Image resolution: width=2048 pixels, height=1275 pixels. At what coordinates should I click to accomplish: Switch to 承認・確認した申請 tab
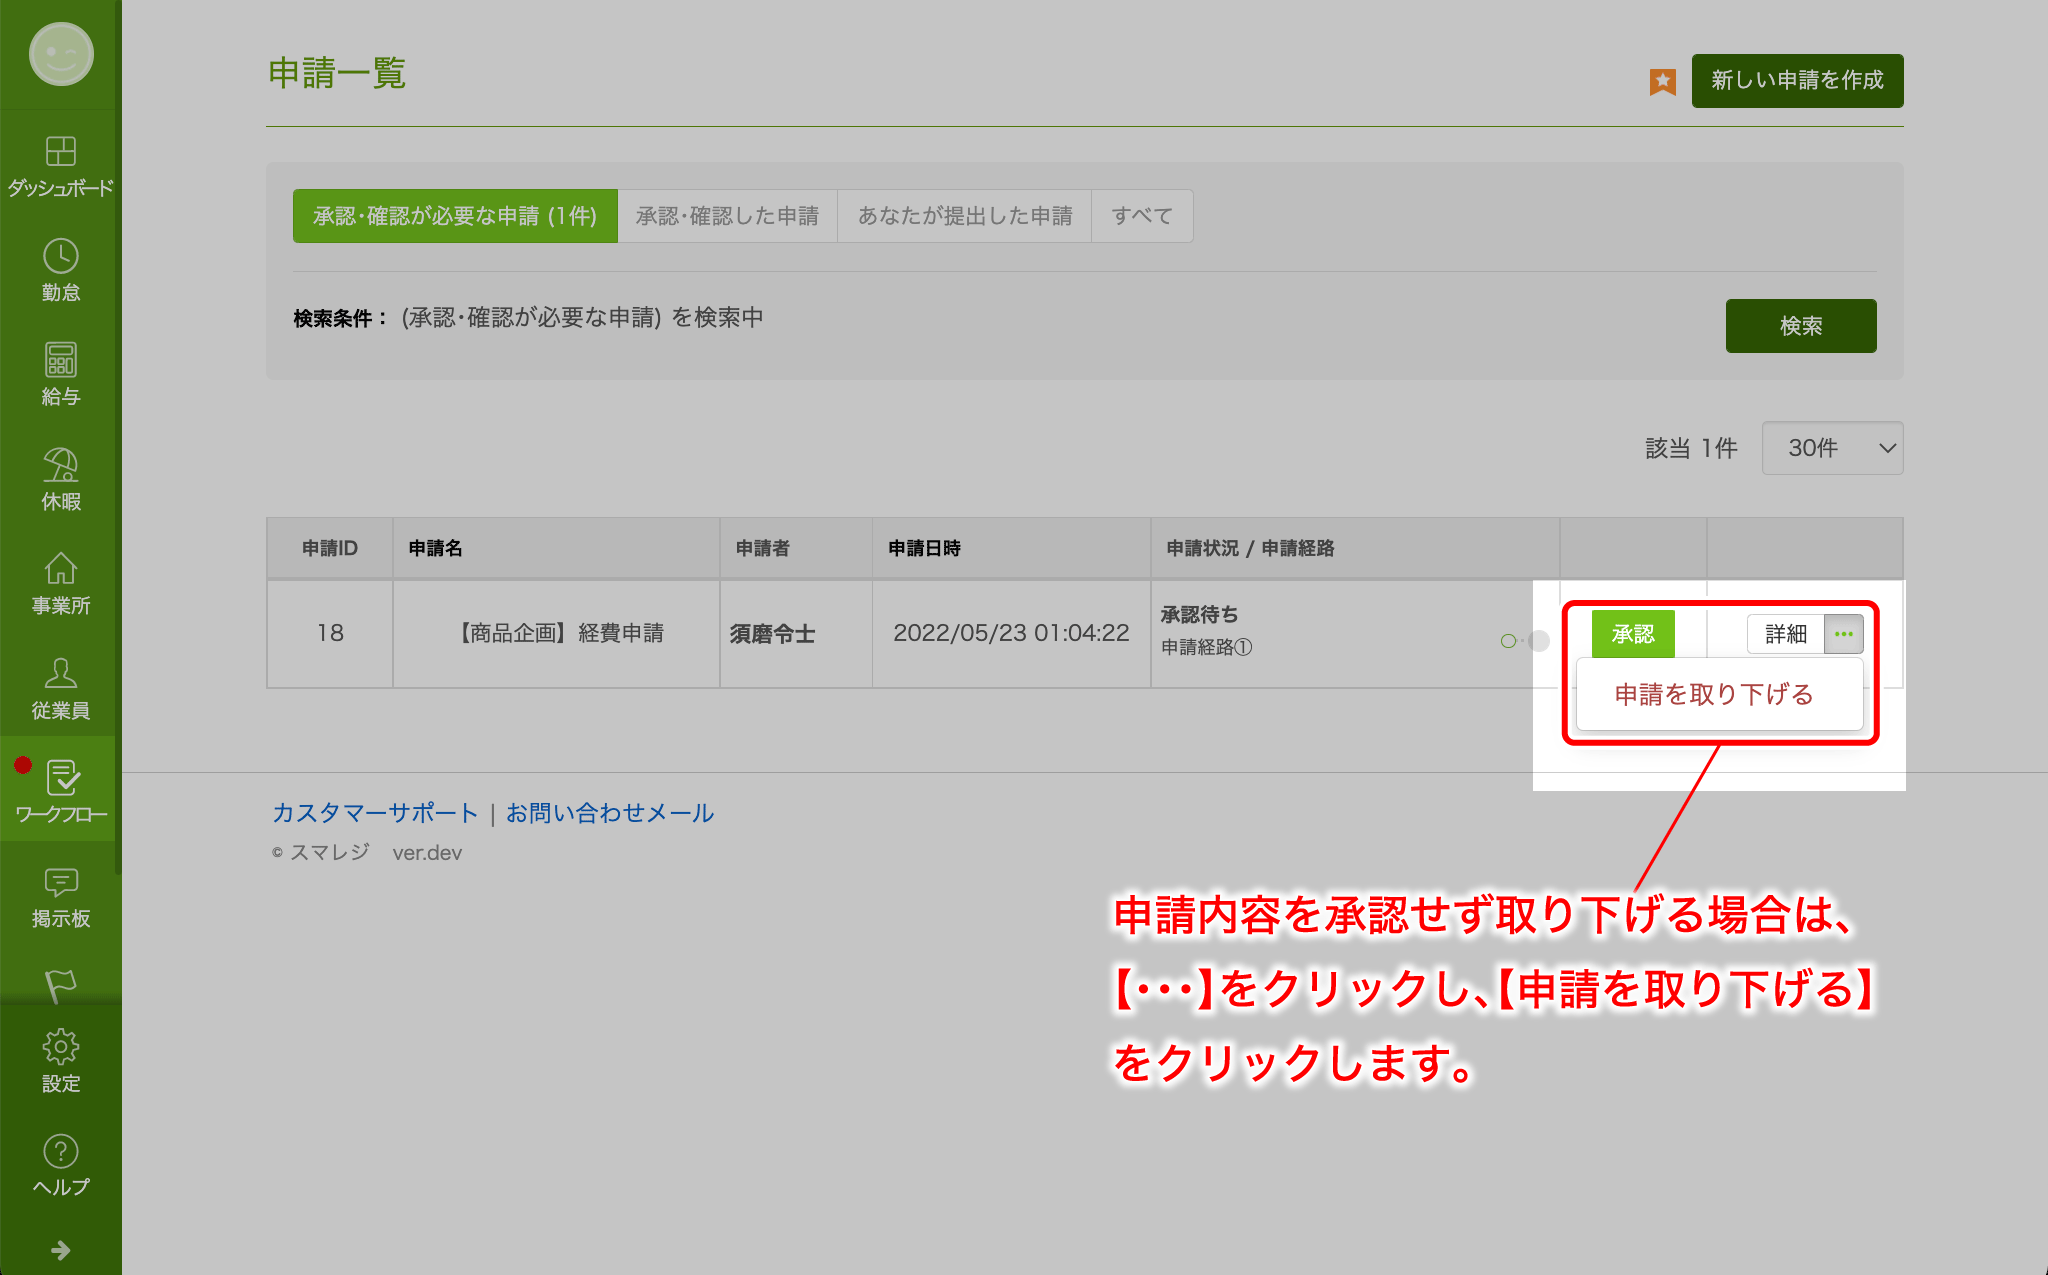point(727,216)
